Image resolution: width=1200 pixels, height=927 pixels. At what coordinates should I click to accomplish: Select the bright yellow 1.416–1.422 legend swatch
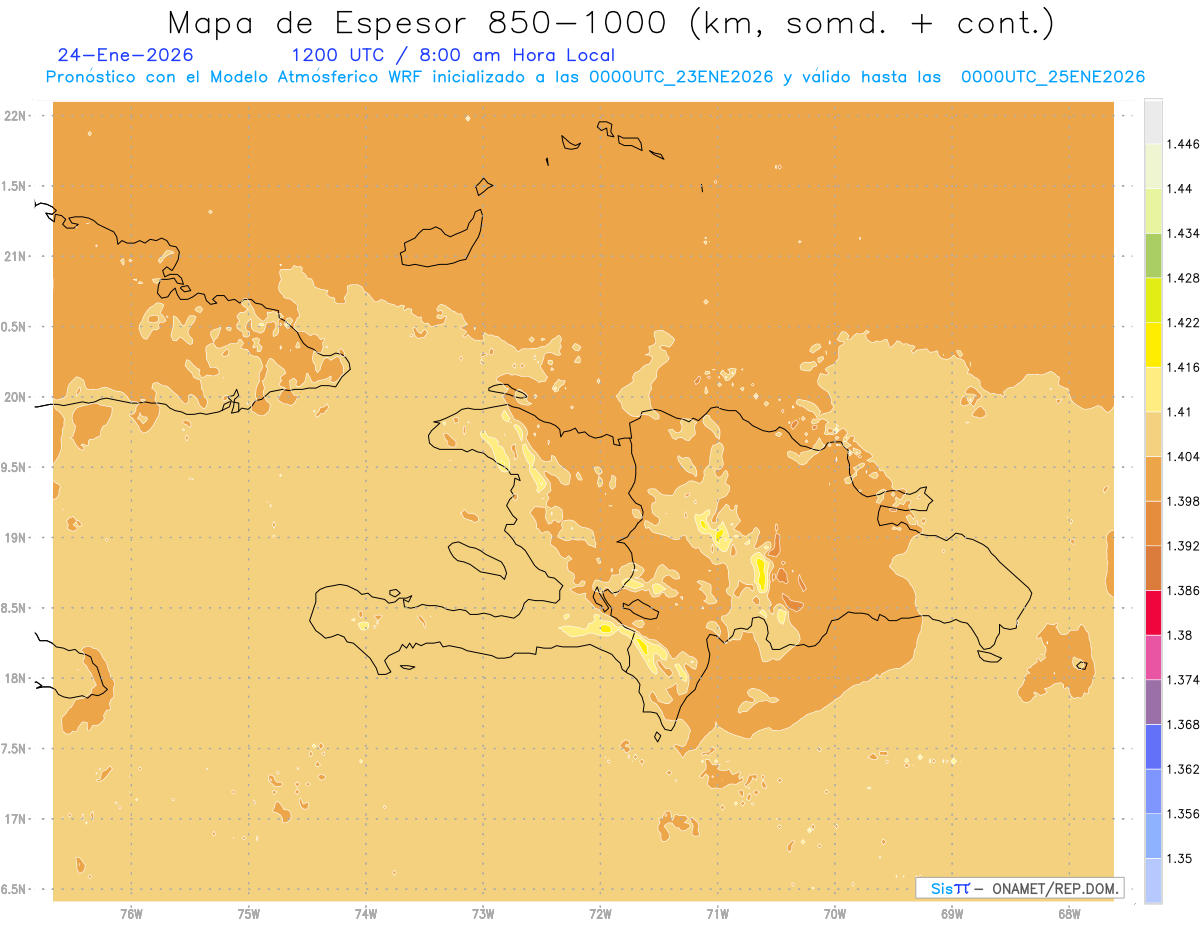coord(1153,344)
